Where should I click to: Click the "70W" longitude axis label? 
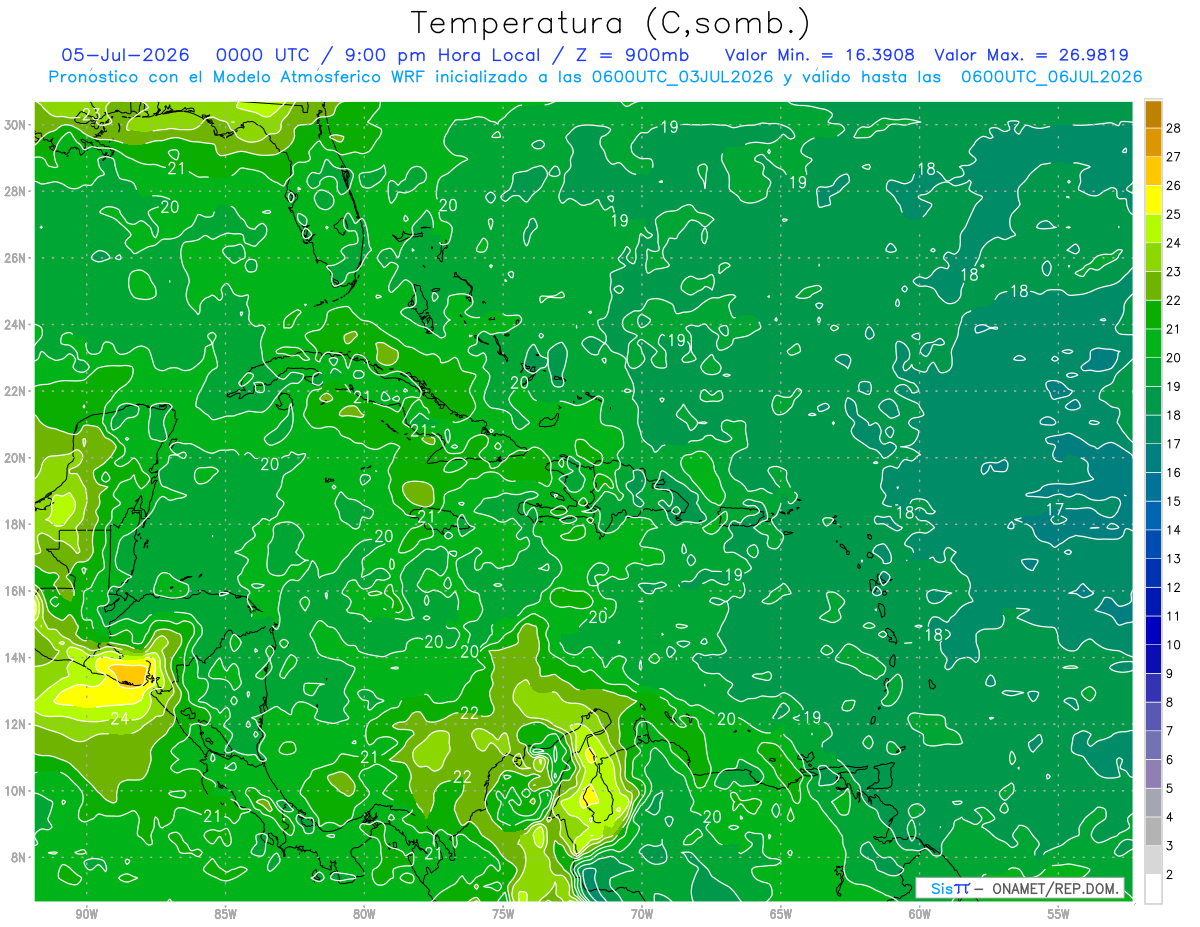642,914
